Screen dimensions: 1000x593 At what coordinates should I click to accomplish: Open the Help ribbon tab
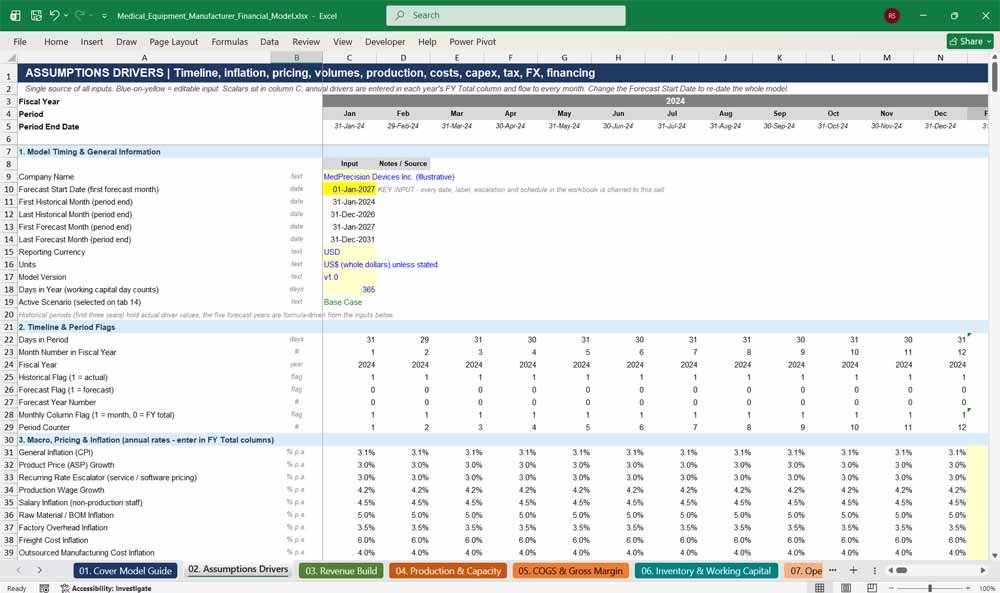coord(427,41)
